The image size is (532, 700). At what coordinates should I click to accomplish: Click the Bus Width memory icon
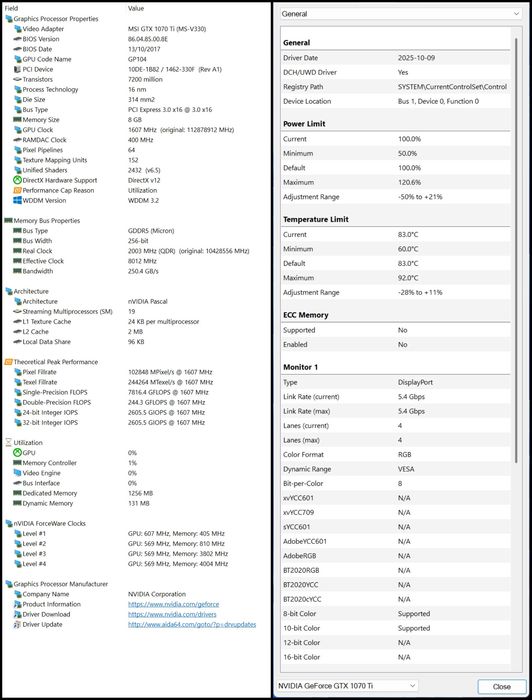17,241
